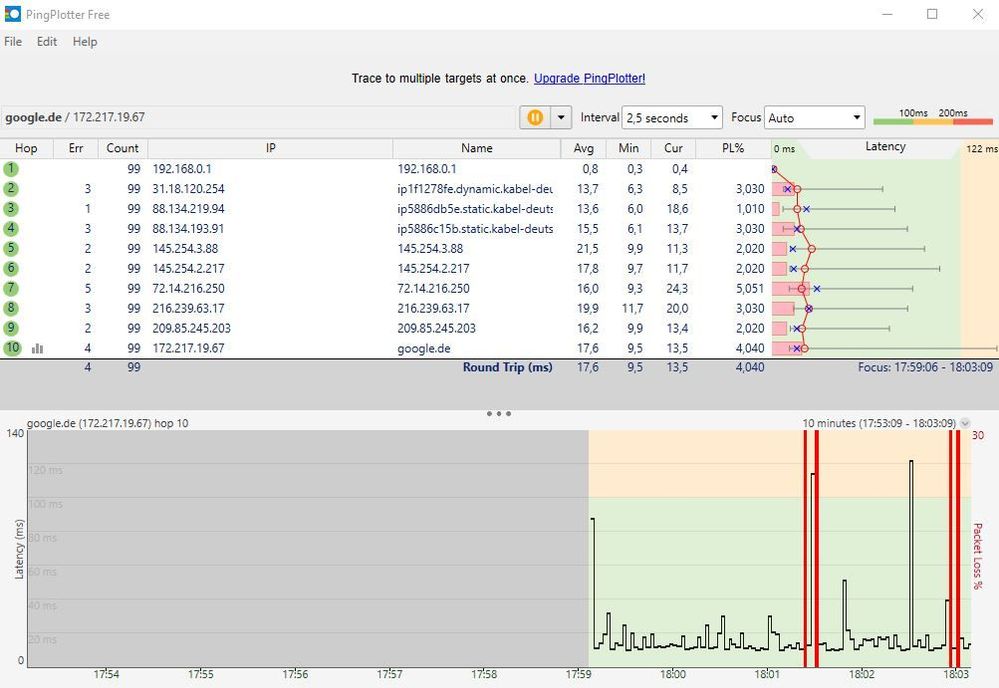The height and width of the screenshot is (688, 999).
Task: Select hop 1 green circle icon
Action: [11, 169]
